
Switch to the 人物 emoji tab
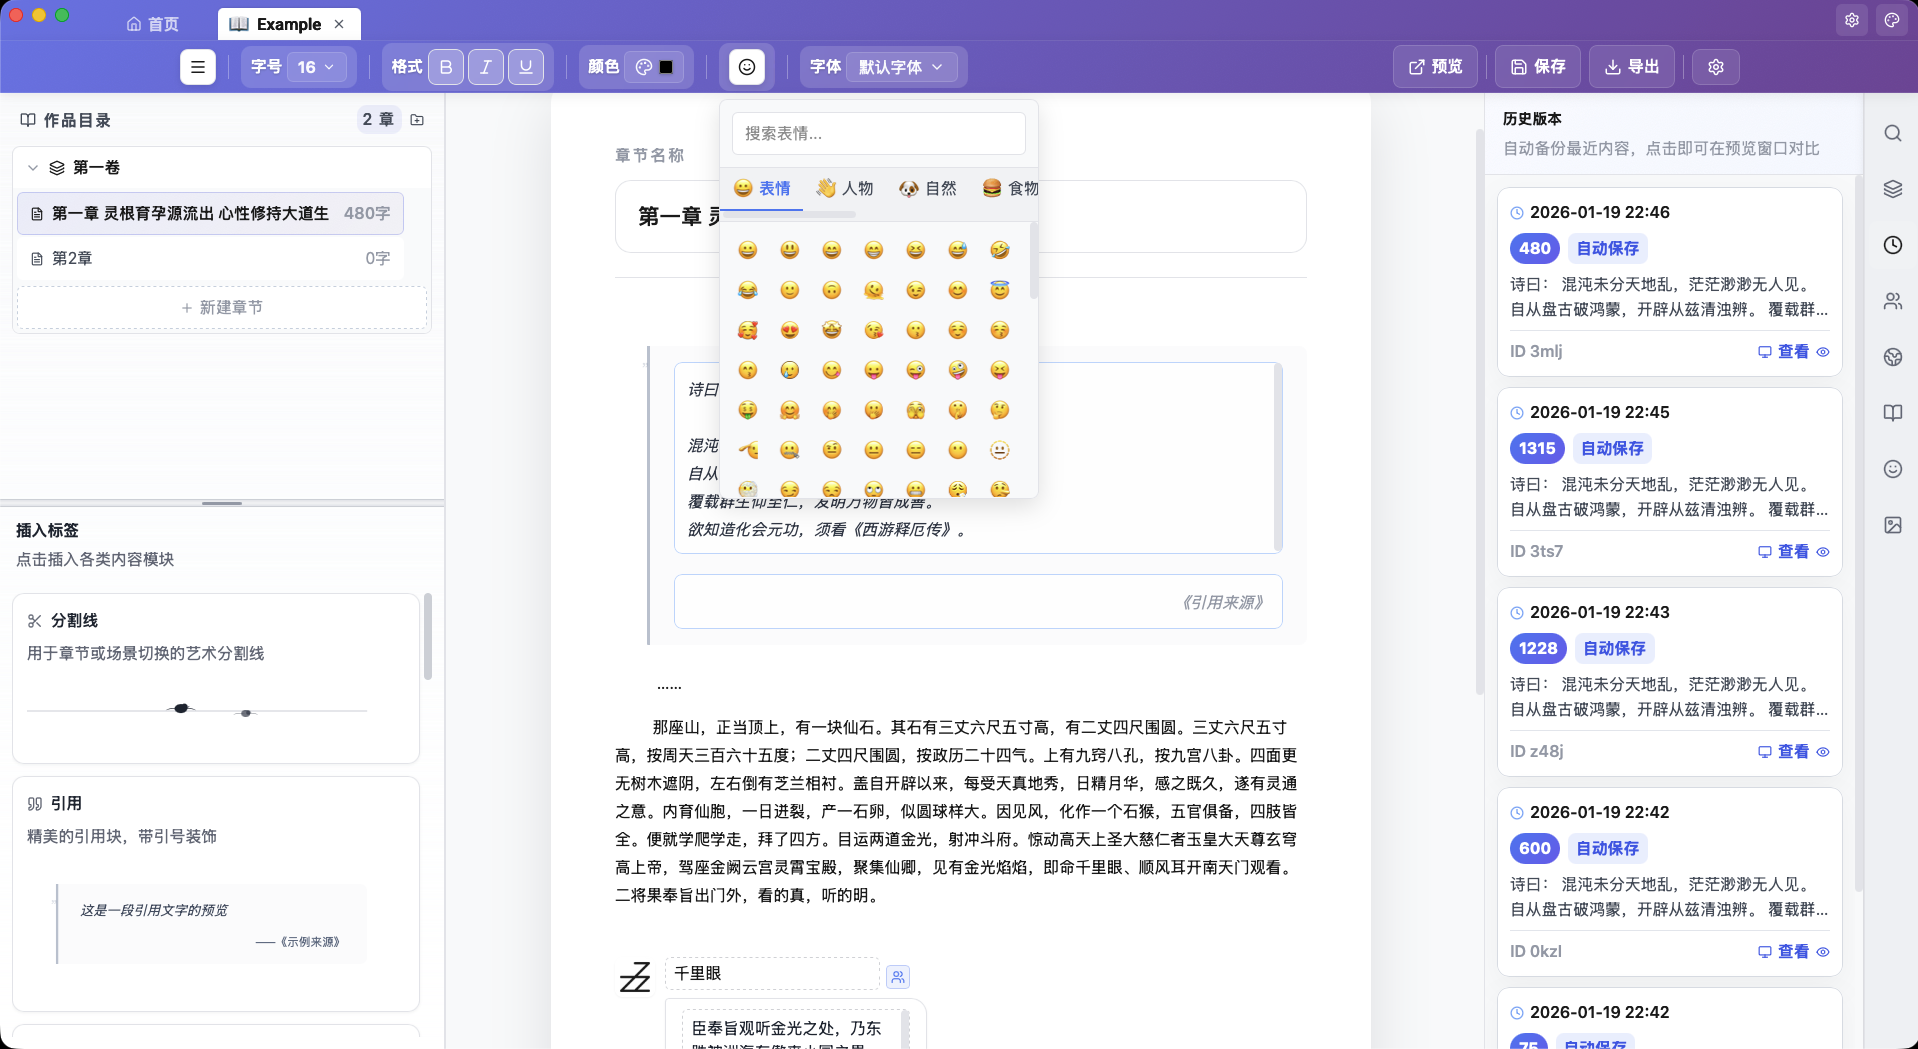(x=845, y=188)
